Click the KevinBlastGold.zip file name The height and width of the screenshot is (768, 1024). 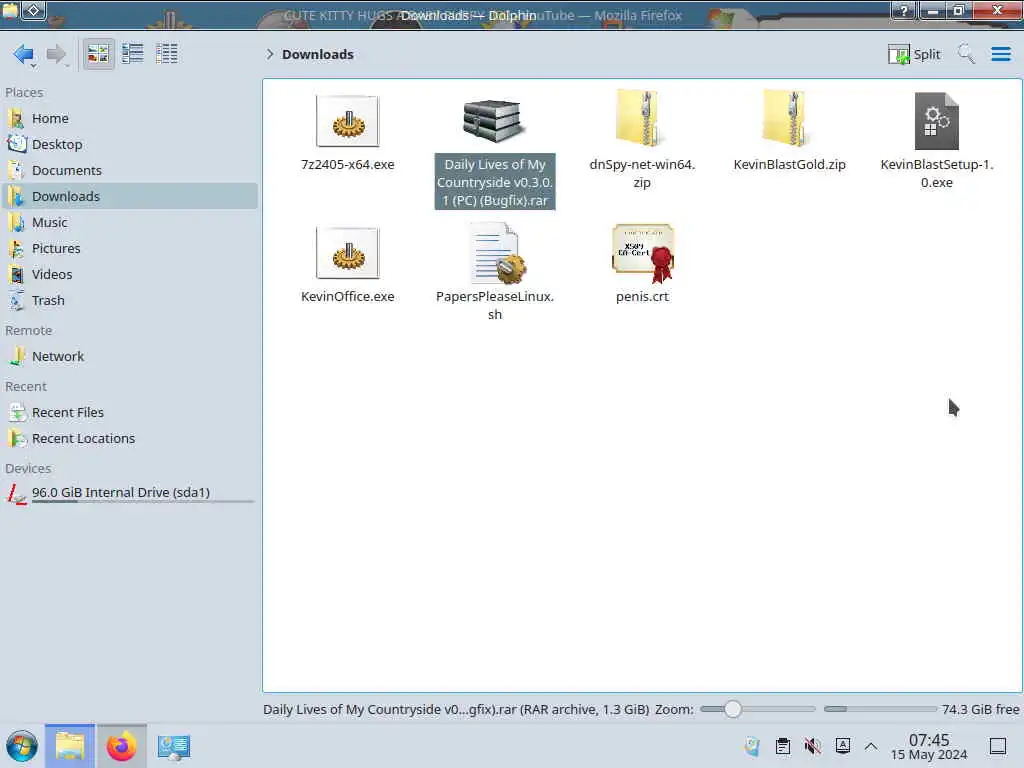(790, 165)
